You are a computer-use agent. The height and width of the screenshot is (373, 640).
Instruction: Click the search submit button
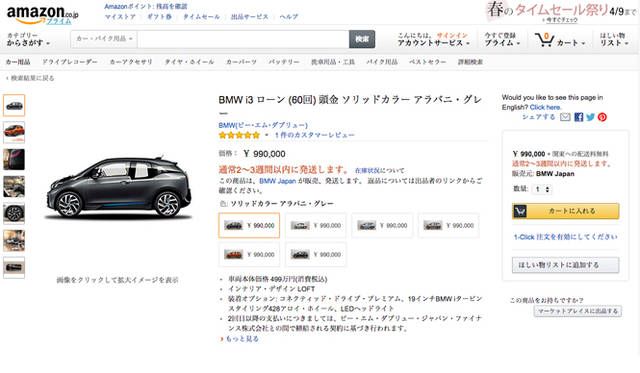(x=362, y=39)
